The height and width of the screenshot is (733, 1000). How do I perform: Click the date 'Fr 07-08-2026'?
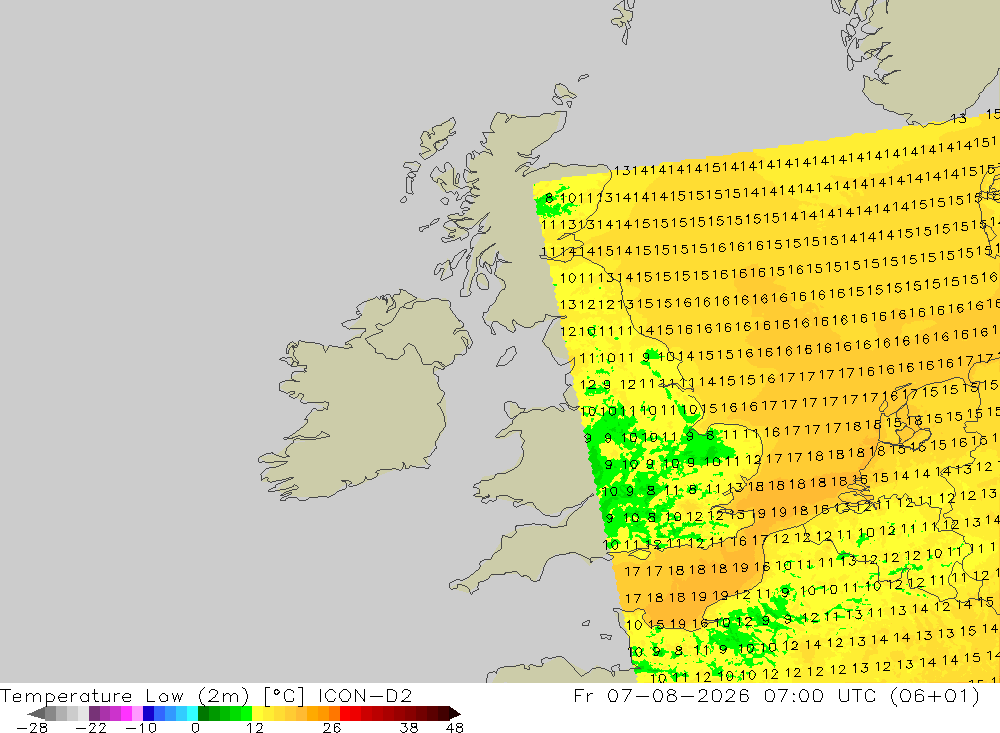[661, 695]
